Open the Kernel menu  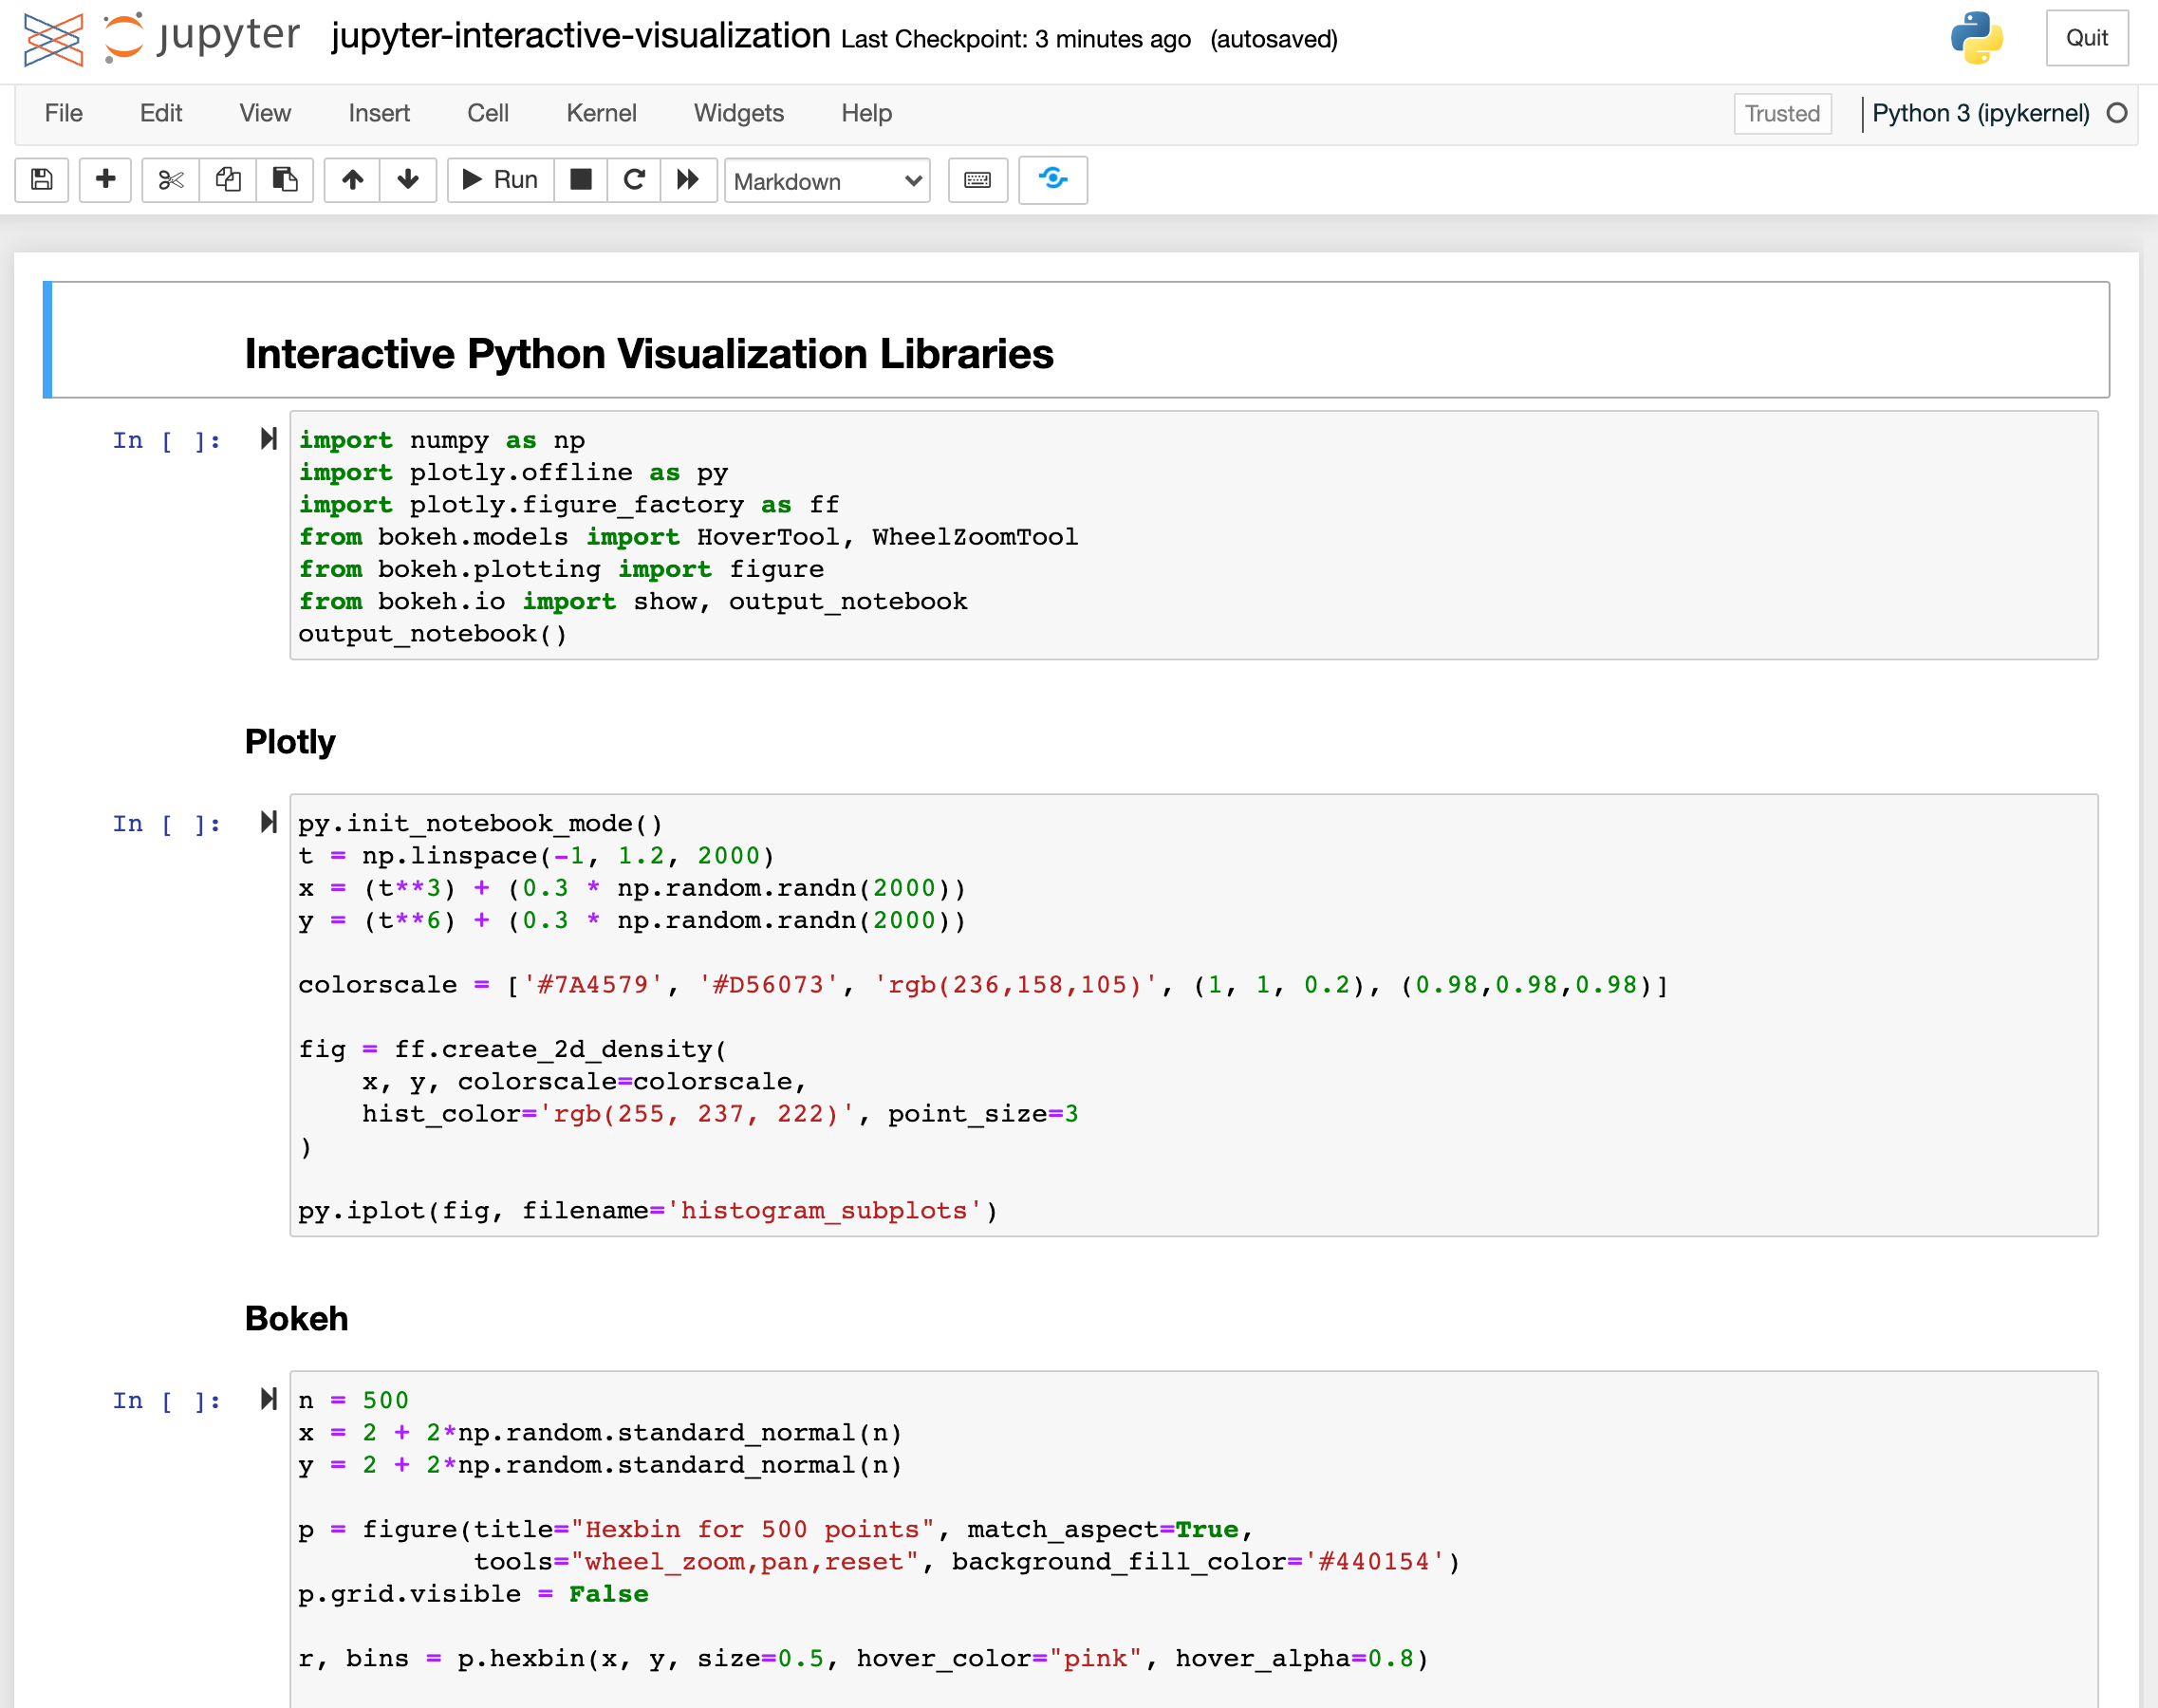601,112
